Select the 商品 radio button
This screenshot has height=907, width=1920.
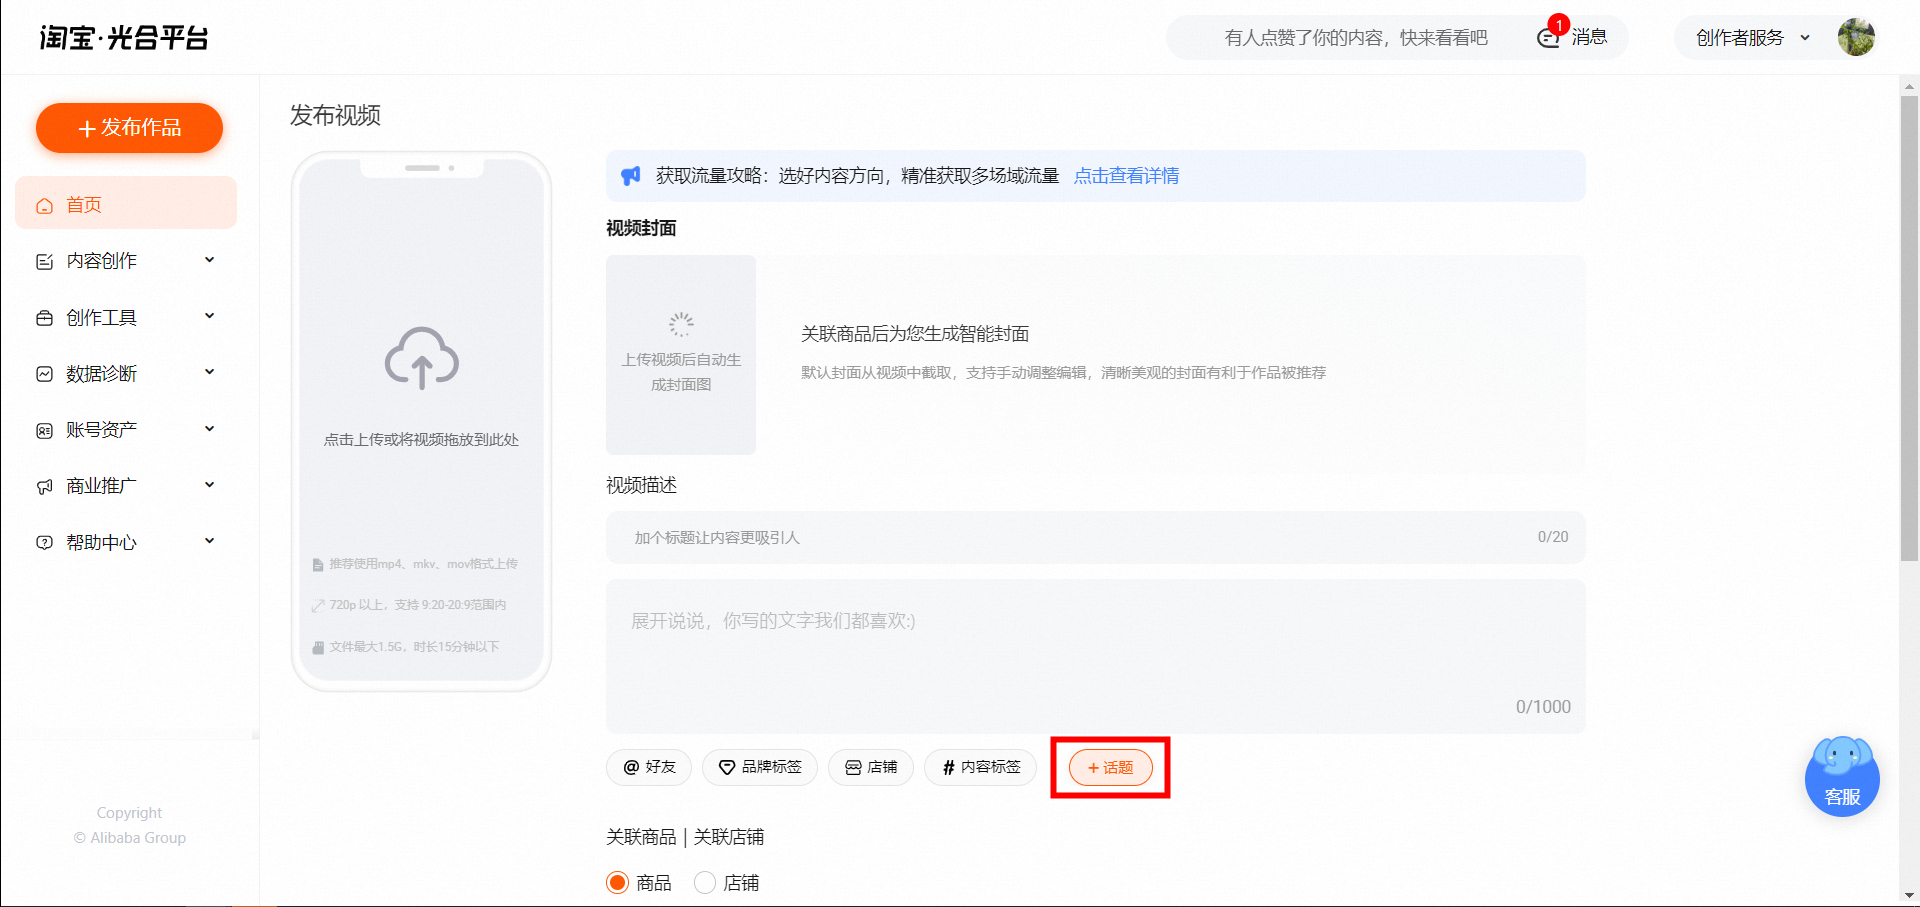[618, 882]
